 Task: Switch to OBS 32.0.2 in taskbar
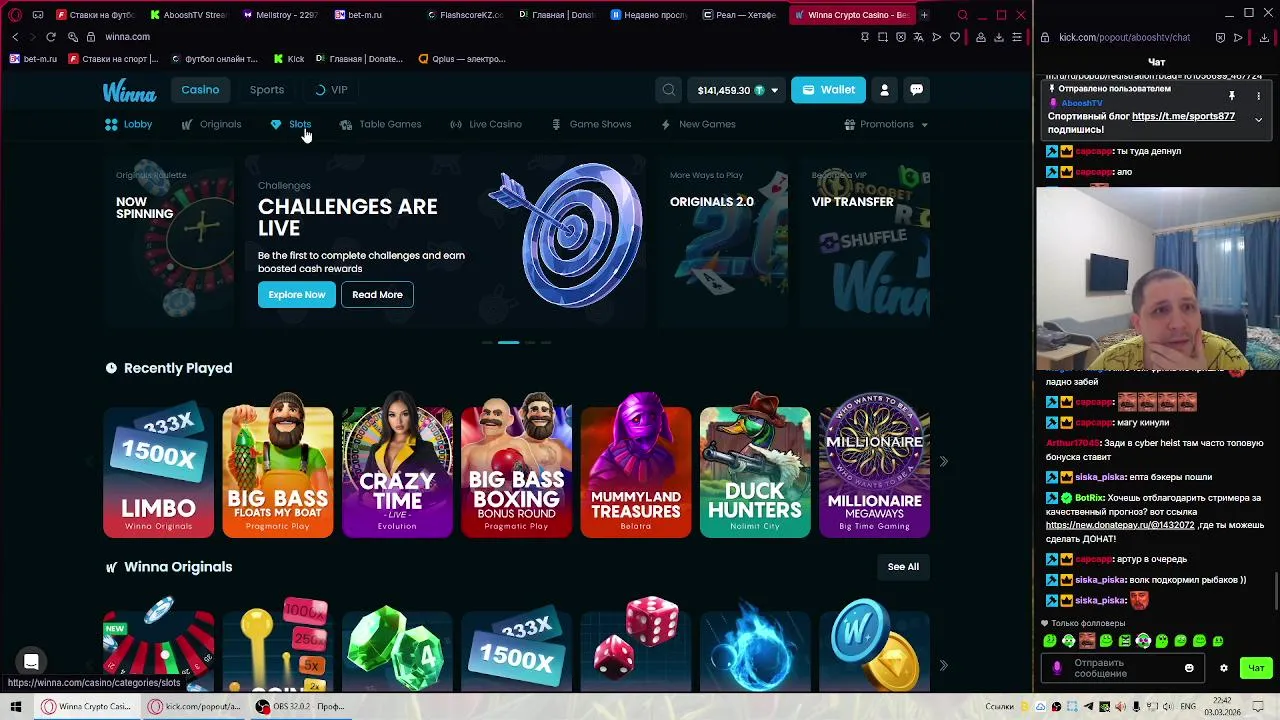300,706
